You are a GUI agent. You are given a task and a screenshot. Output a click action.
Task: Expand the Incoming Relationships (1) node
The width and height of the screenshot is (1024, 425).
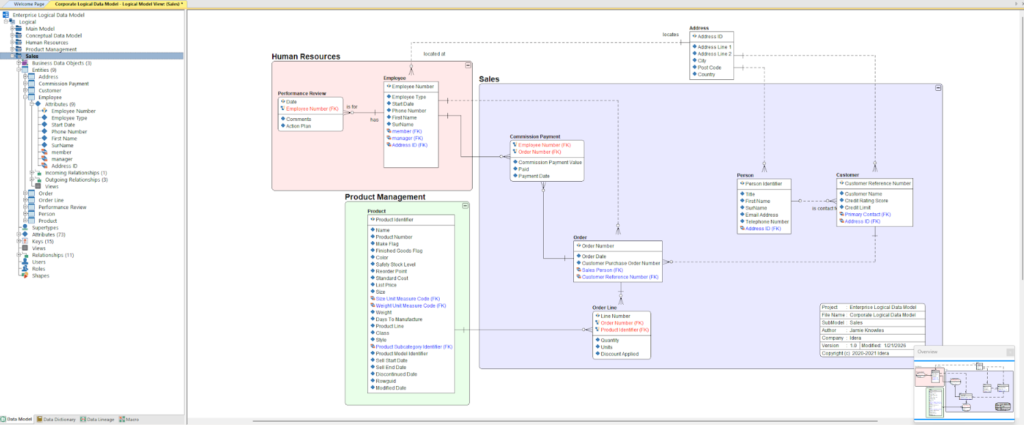coord(31,172)
